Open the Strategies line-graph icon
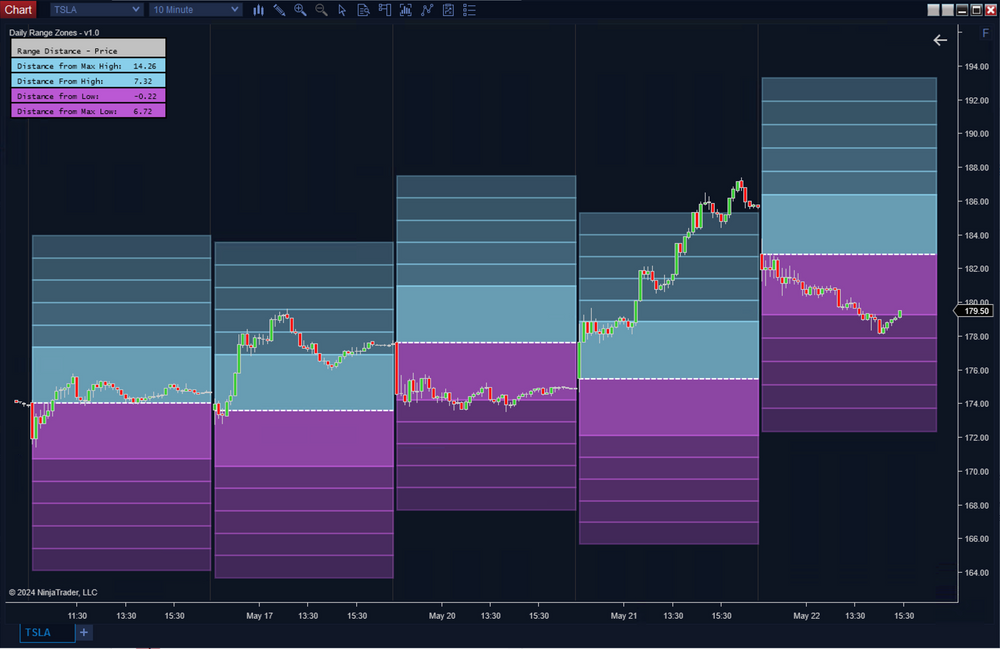The height and width of the screenshot is (649, 1000). click(x=426, y=9)
